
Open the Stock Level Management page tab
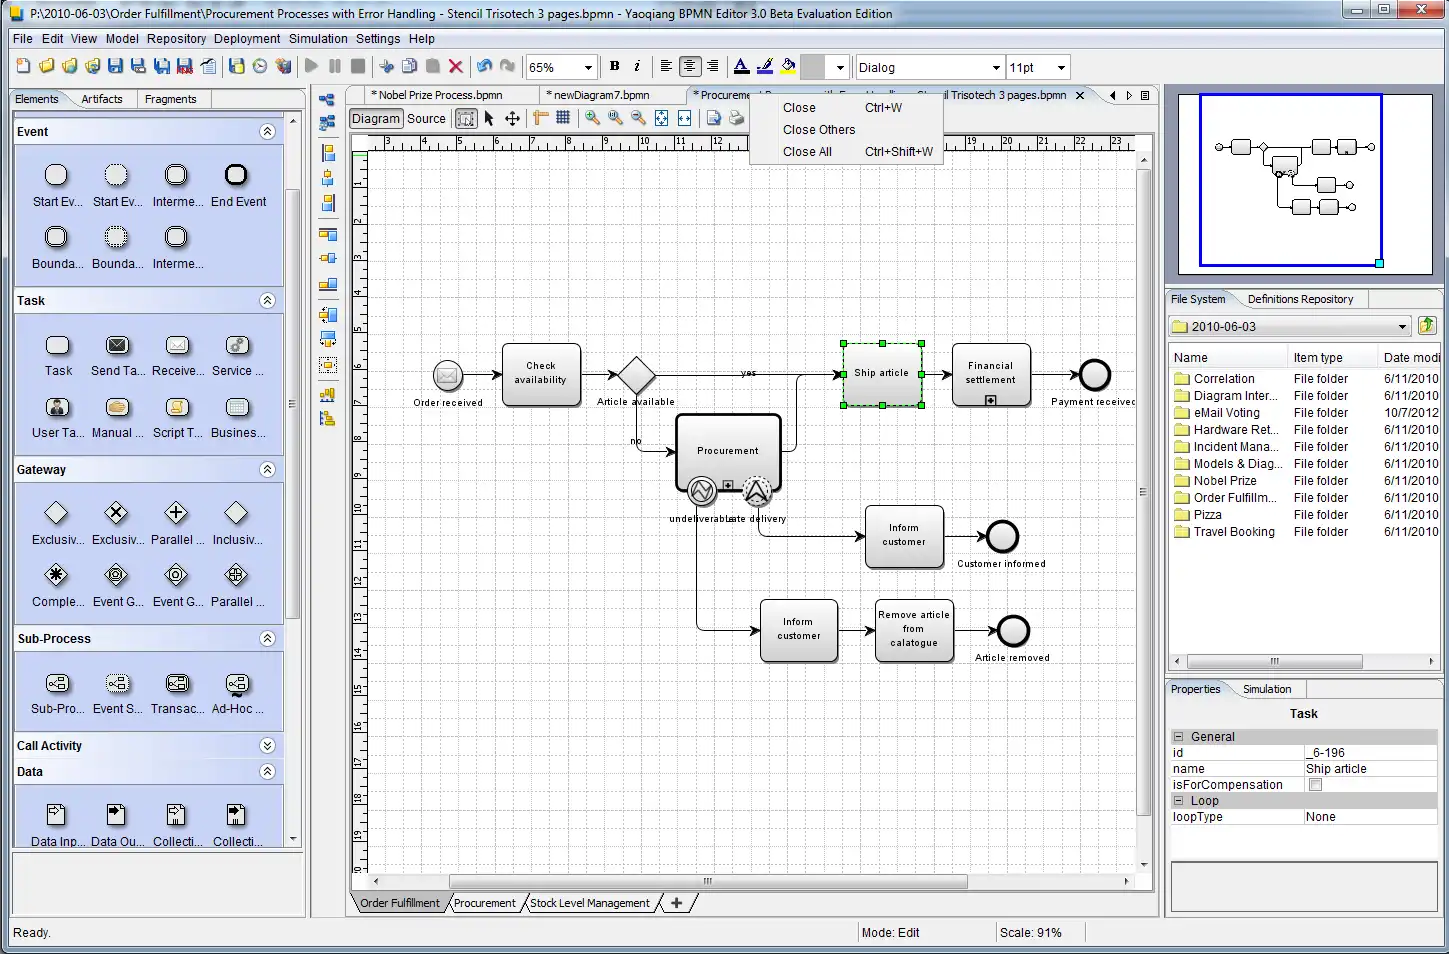589,903
